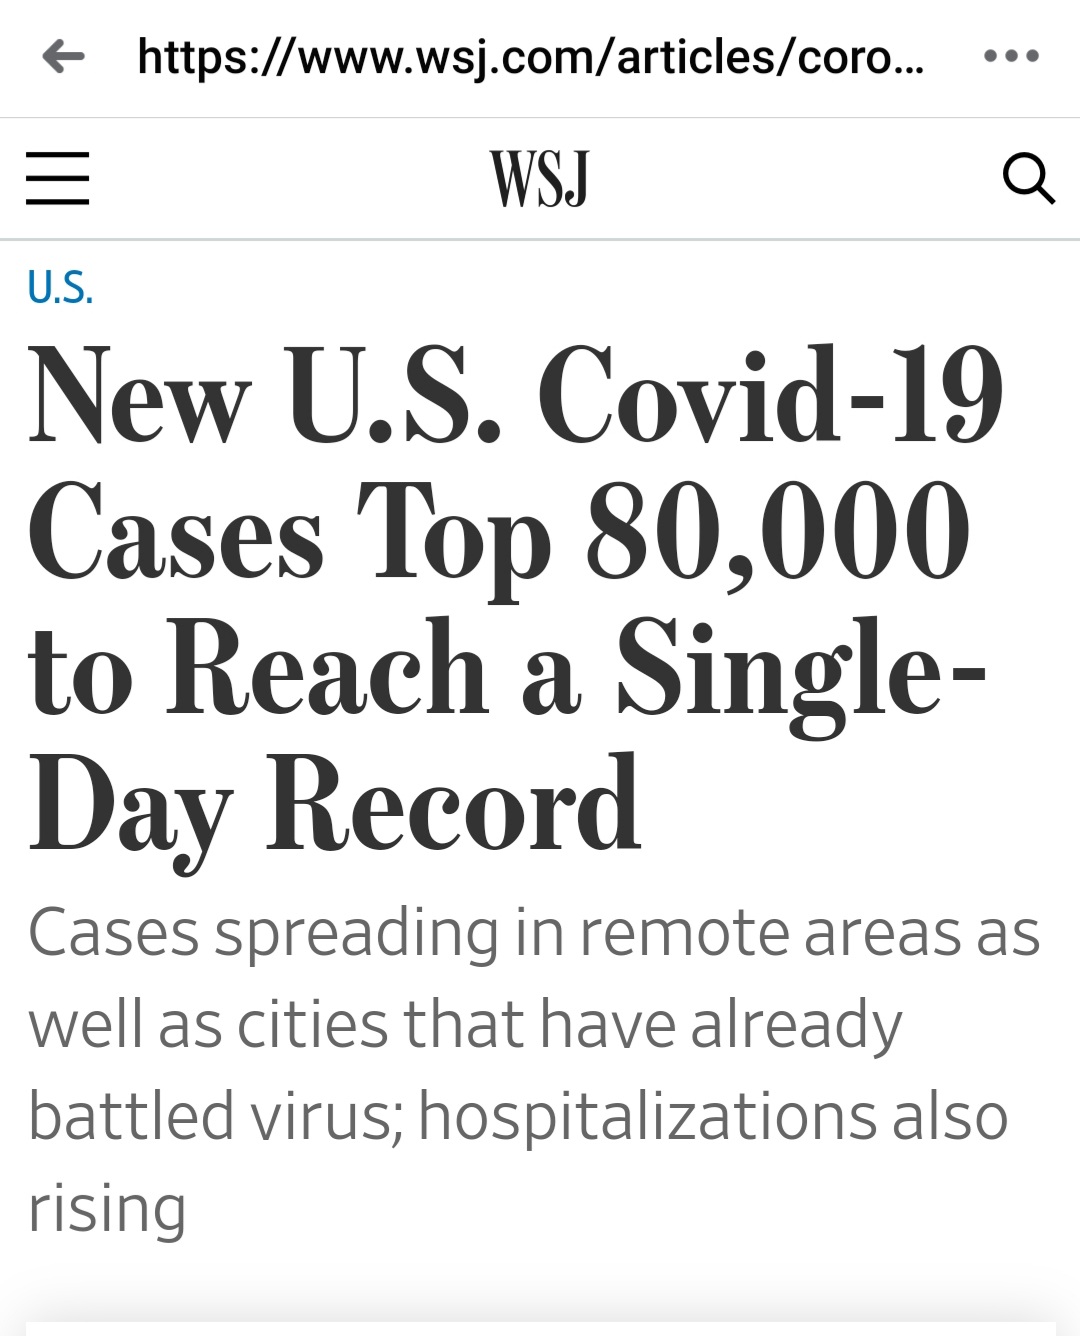Tap the search magnifying glass icon
This screenshot has width=1080, height=1336.
(1028, 179)
